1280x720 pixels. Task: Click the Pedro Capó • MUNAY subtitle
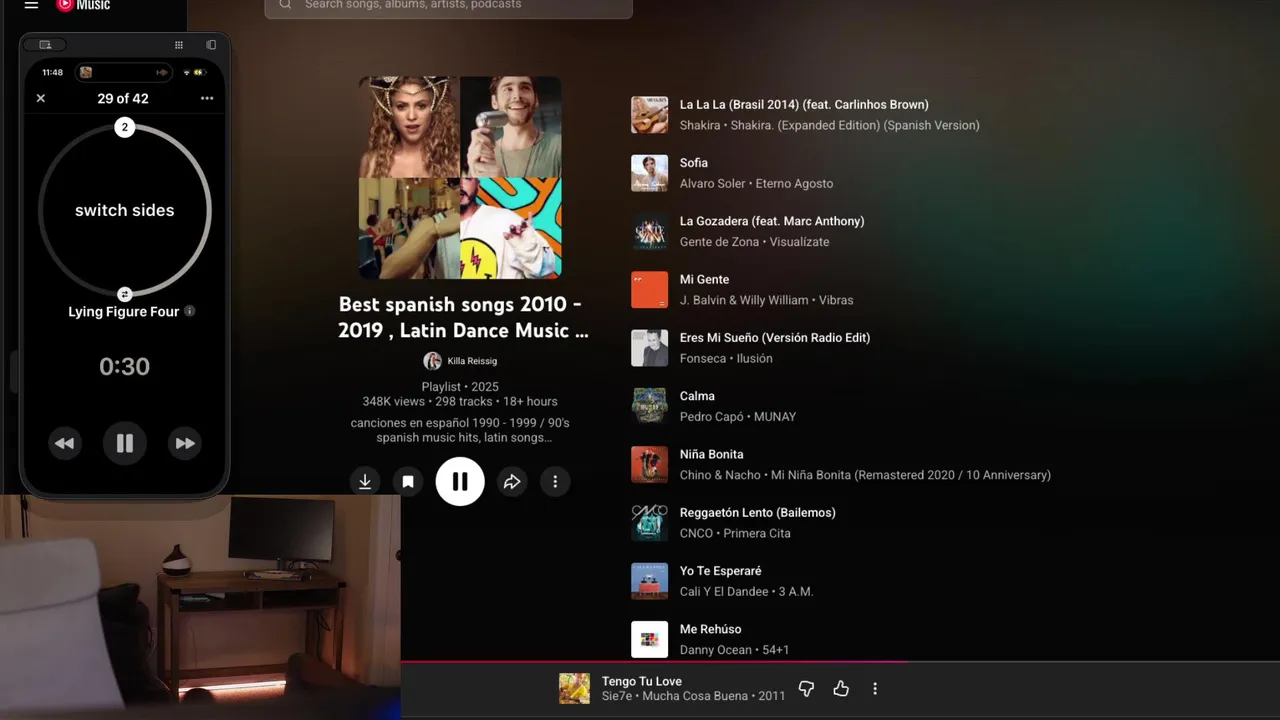[x=738, y=416]
